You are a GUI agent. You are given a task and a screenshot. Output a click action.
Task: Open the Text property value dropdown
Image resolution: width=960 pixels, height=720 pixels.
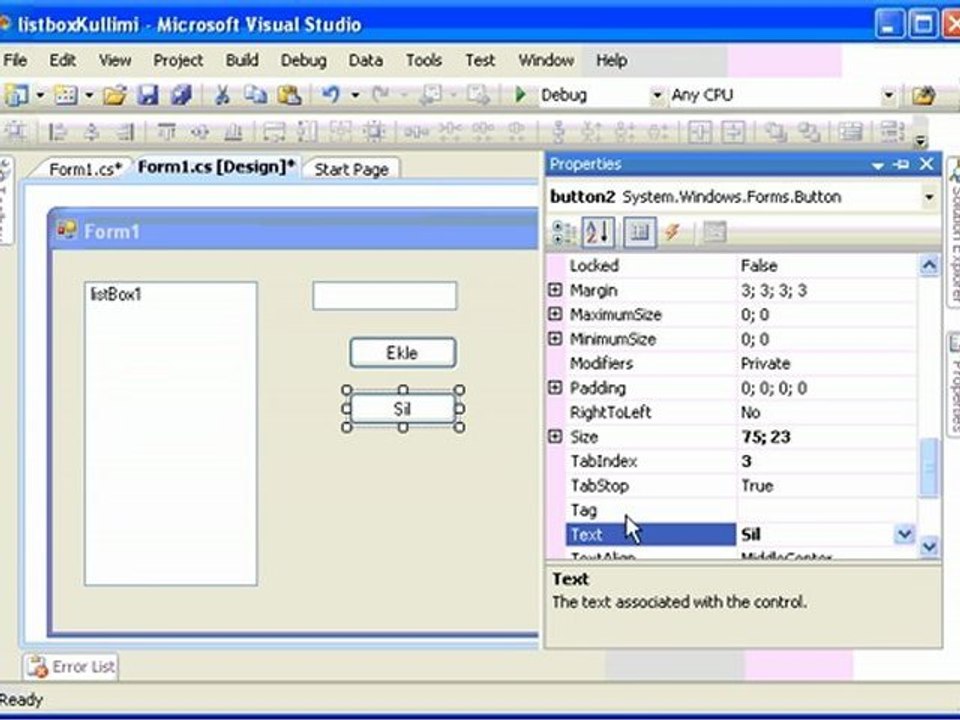pyautogui.click(x=904, y=534)
